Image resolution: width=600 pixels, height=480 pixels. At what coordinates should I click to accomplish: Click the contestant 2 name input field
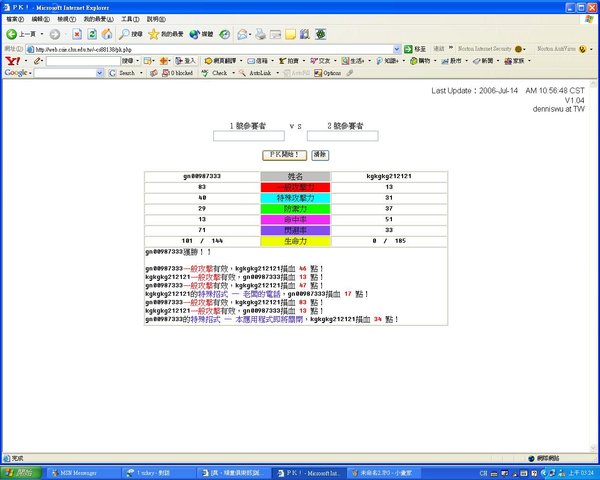click(x=342, y=136)
